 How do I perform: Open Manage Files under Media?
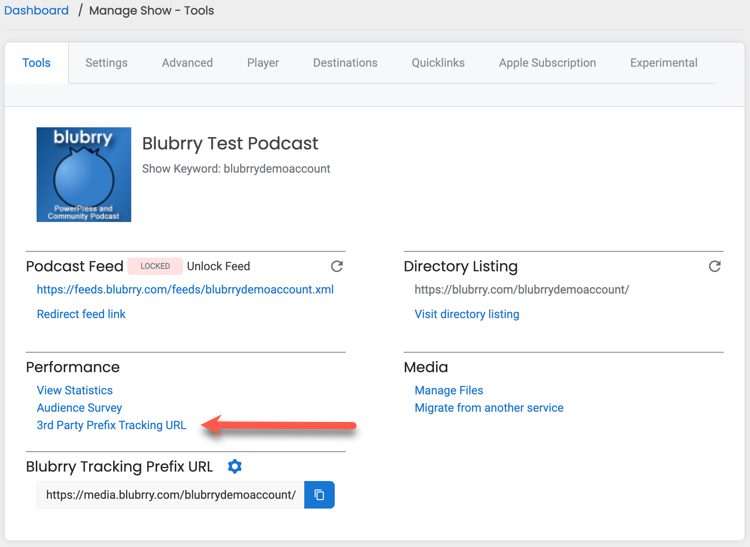coord(449,390)
